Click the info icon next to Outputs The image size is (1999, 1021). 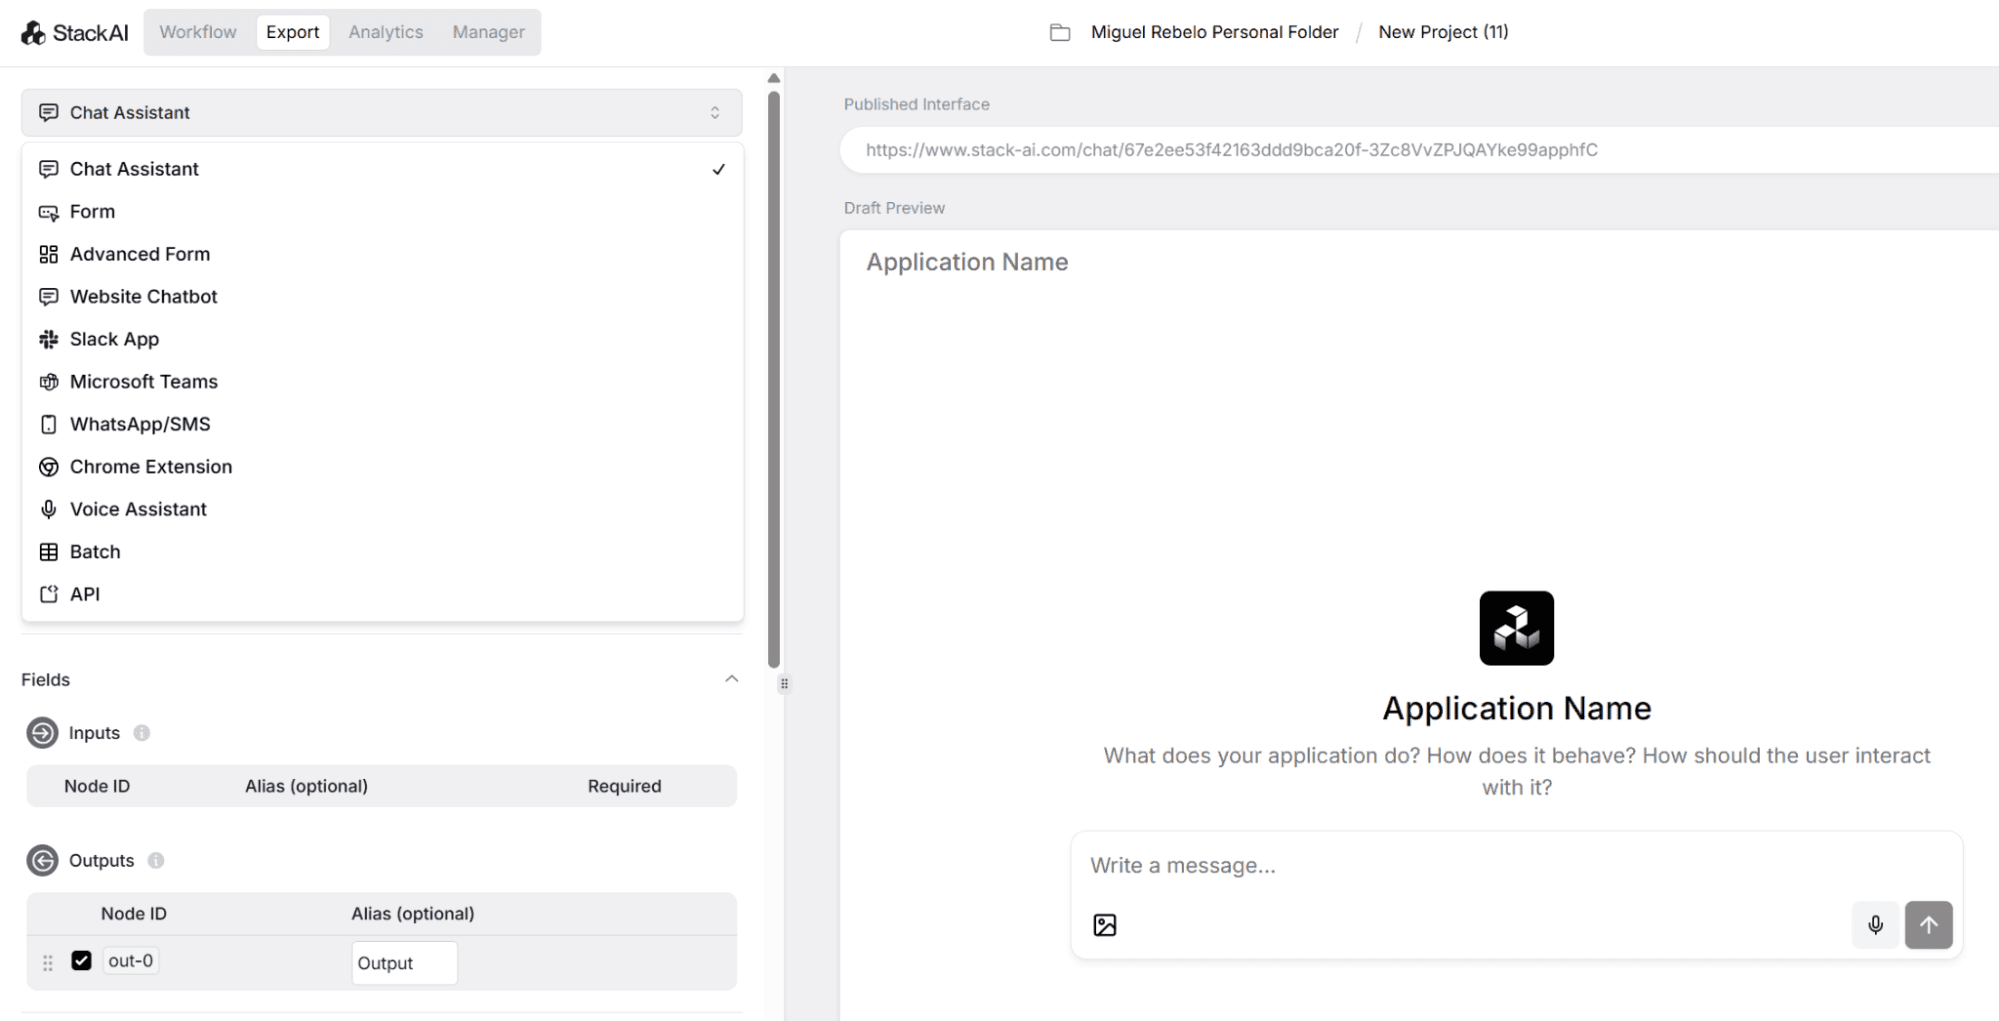point(156,860)
